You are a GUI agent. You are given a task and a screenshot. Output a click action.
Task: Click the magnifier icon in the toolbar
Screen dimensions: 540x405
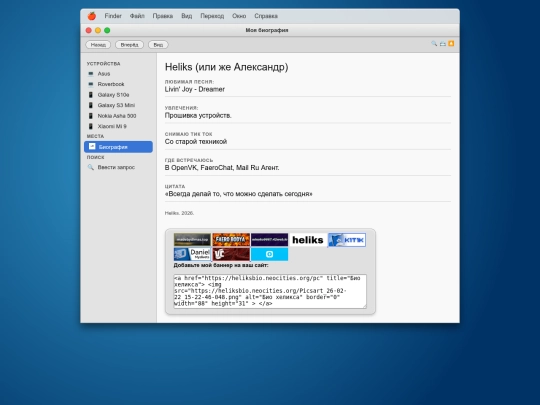pyautogui.click(x=434, y=44)
